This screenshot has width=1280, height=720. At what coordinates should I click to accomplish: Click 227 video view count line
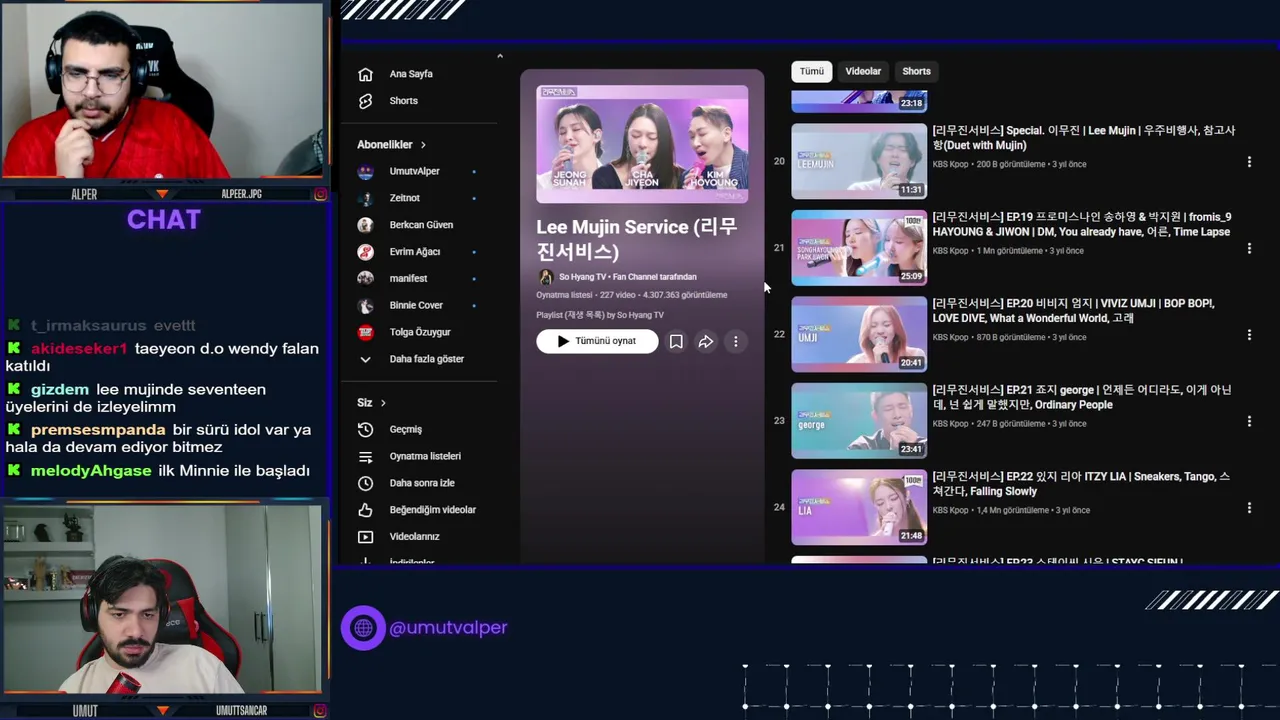coord(632,295)
